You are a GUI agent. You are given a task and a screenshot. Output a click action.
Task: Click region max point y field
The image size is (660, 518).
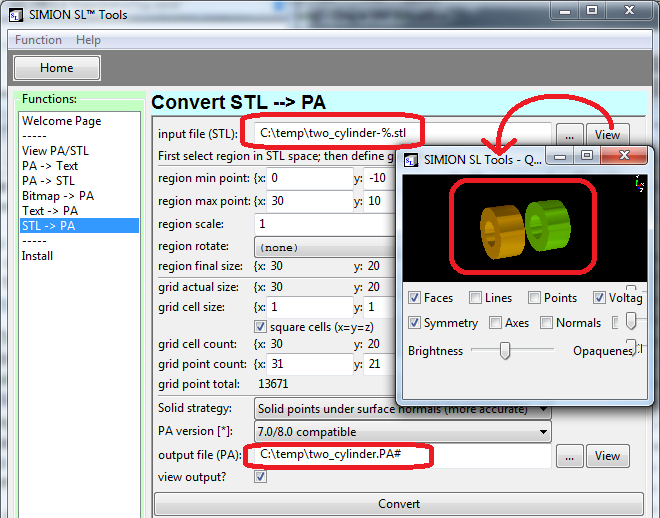(380, 201)
